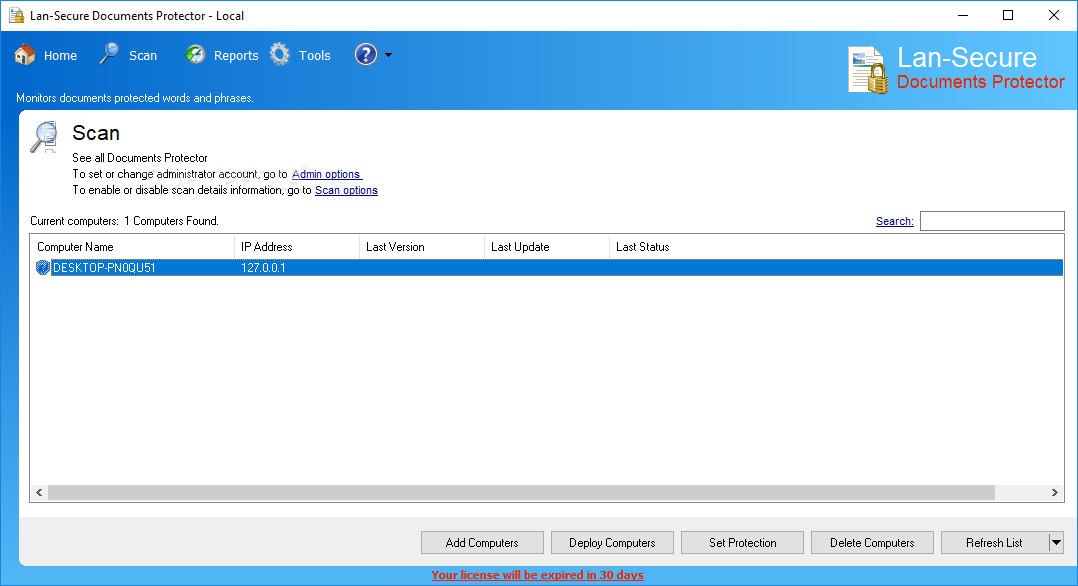
Task: Open the Refresh List dropdown arrow
Action: [x=1057, y=543]
